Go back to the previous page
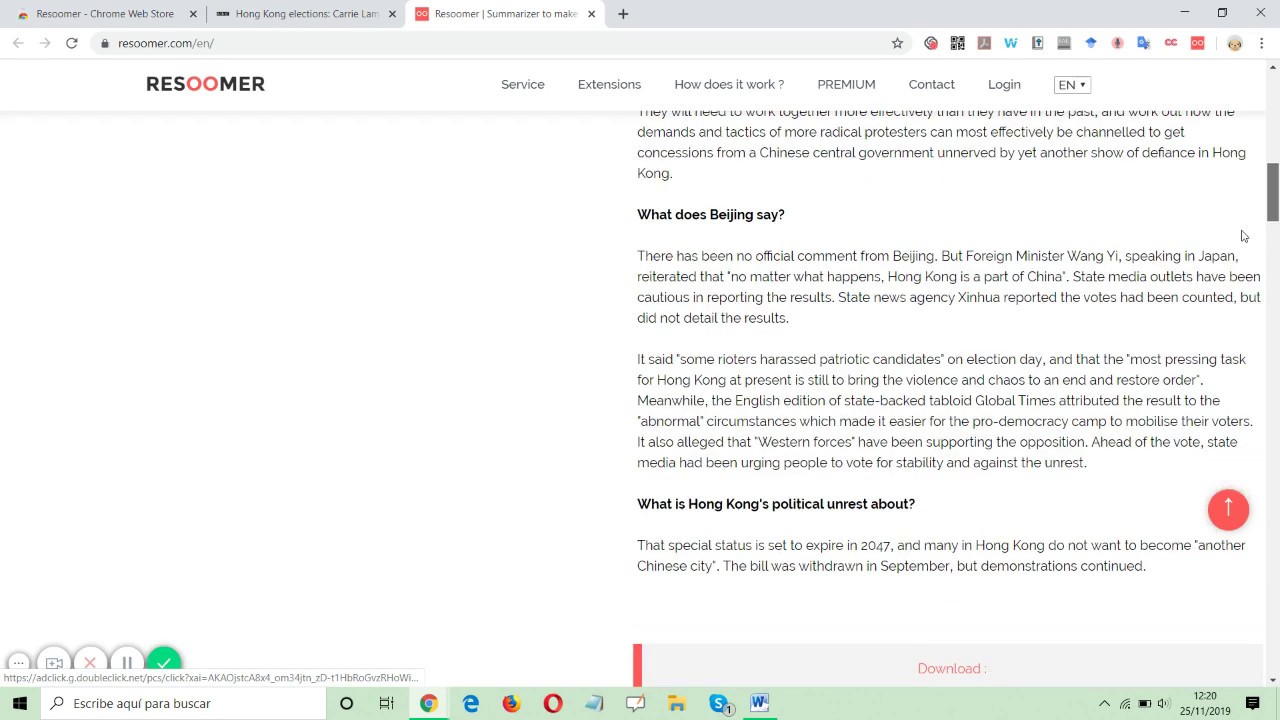Viewport: 1280px width, 720px height. tap(18, 43)
